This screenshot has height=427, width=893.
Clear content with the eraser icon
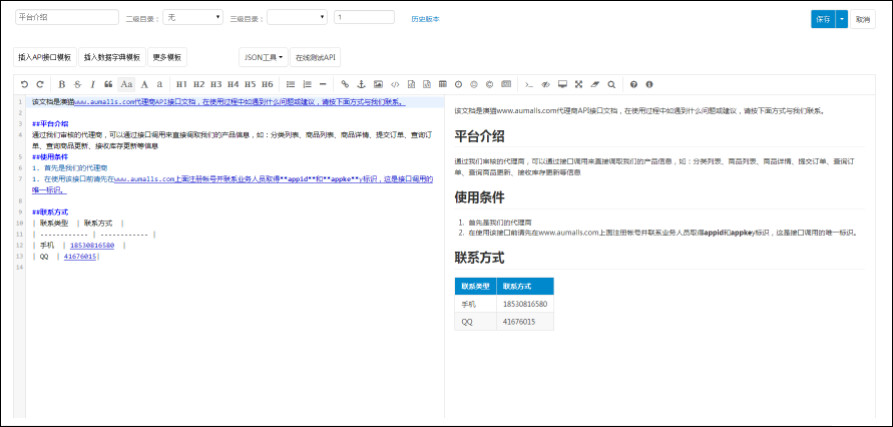pyautogui.click(x=595, y=84)
